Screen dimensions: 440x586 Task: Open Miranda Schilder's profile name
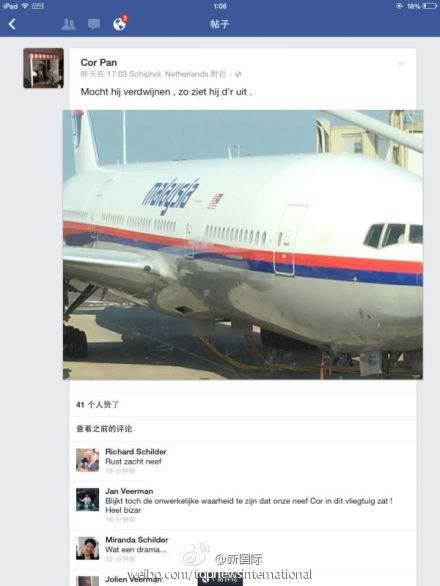click(136, 540)
